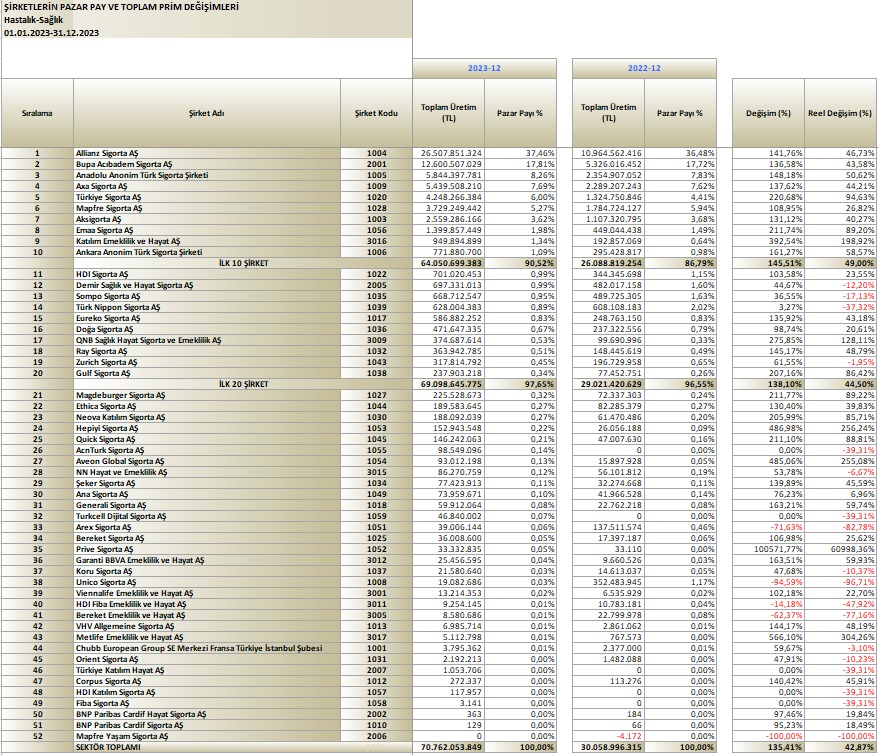Select Metlife Emeklilik ve Hayat AŞ cell
Image resolution: width=878 pixels, height=755 pixels.
(x=207, y=637)
